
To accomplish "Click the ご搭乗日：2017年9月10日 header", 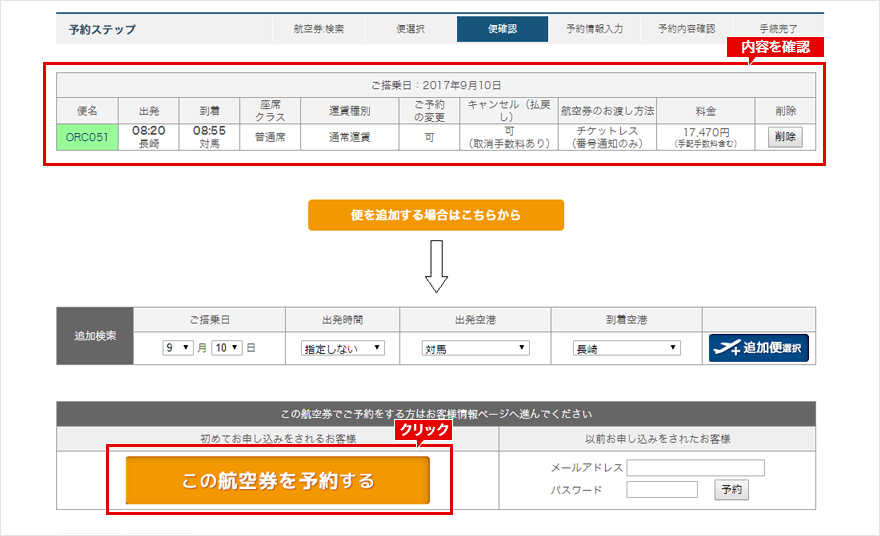I will click(x=436, y=85).
